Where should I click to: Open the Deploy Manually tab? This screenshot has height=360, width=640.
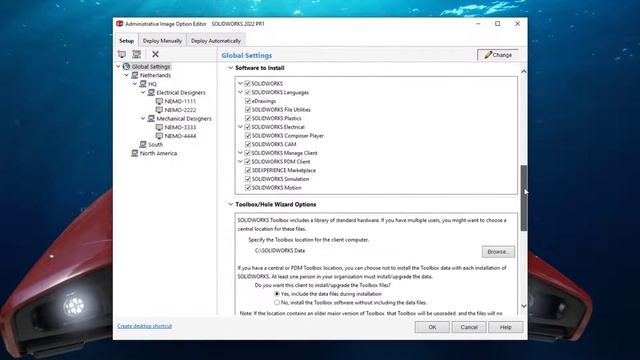coord(162,41)
